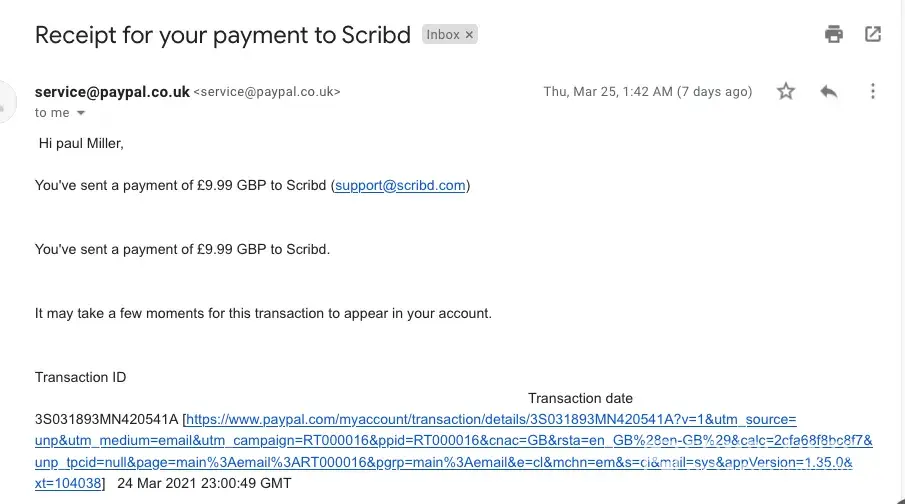Click the transaction ID 3S031893MN420541A text

[106, 420]
